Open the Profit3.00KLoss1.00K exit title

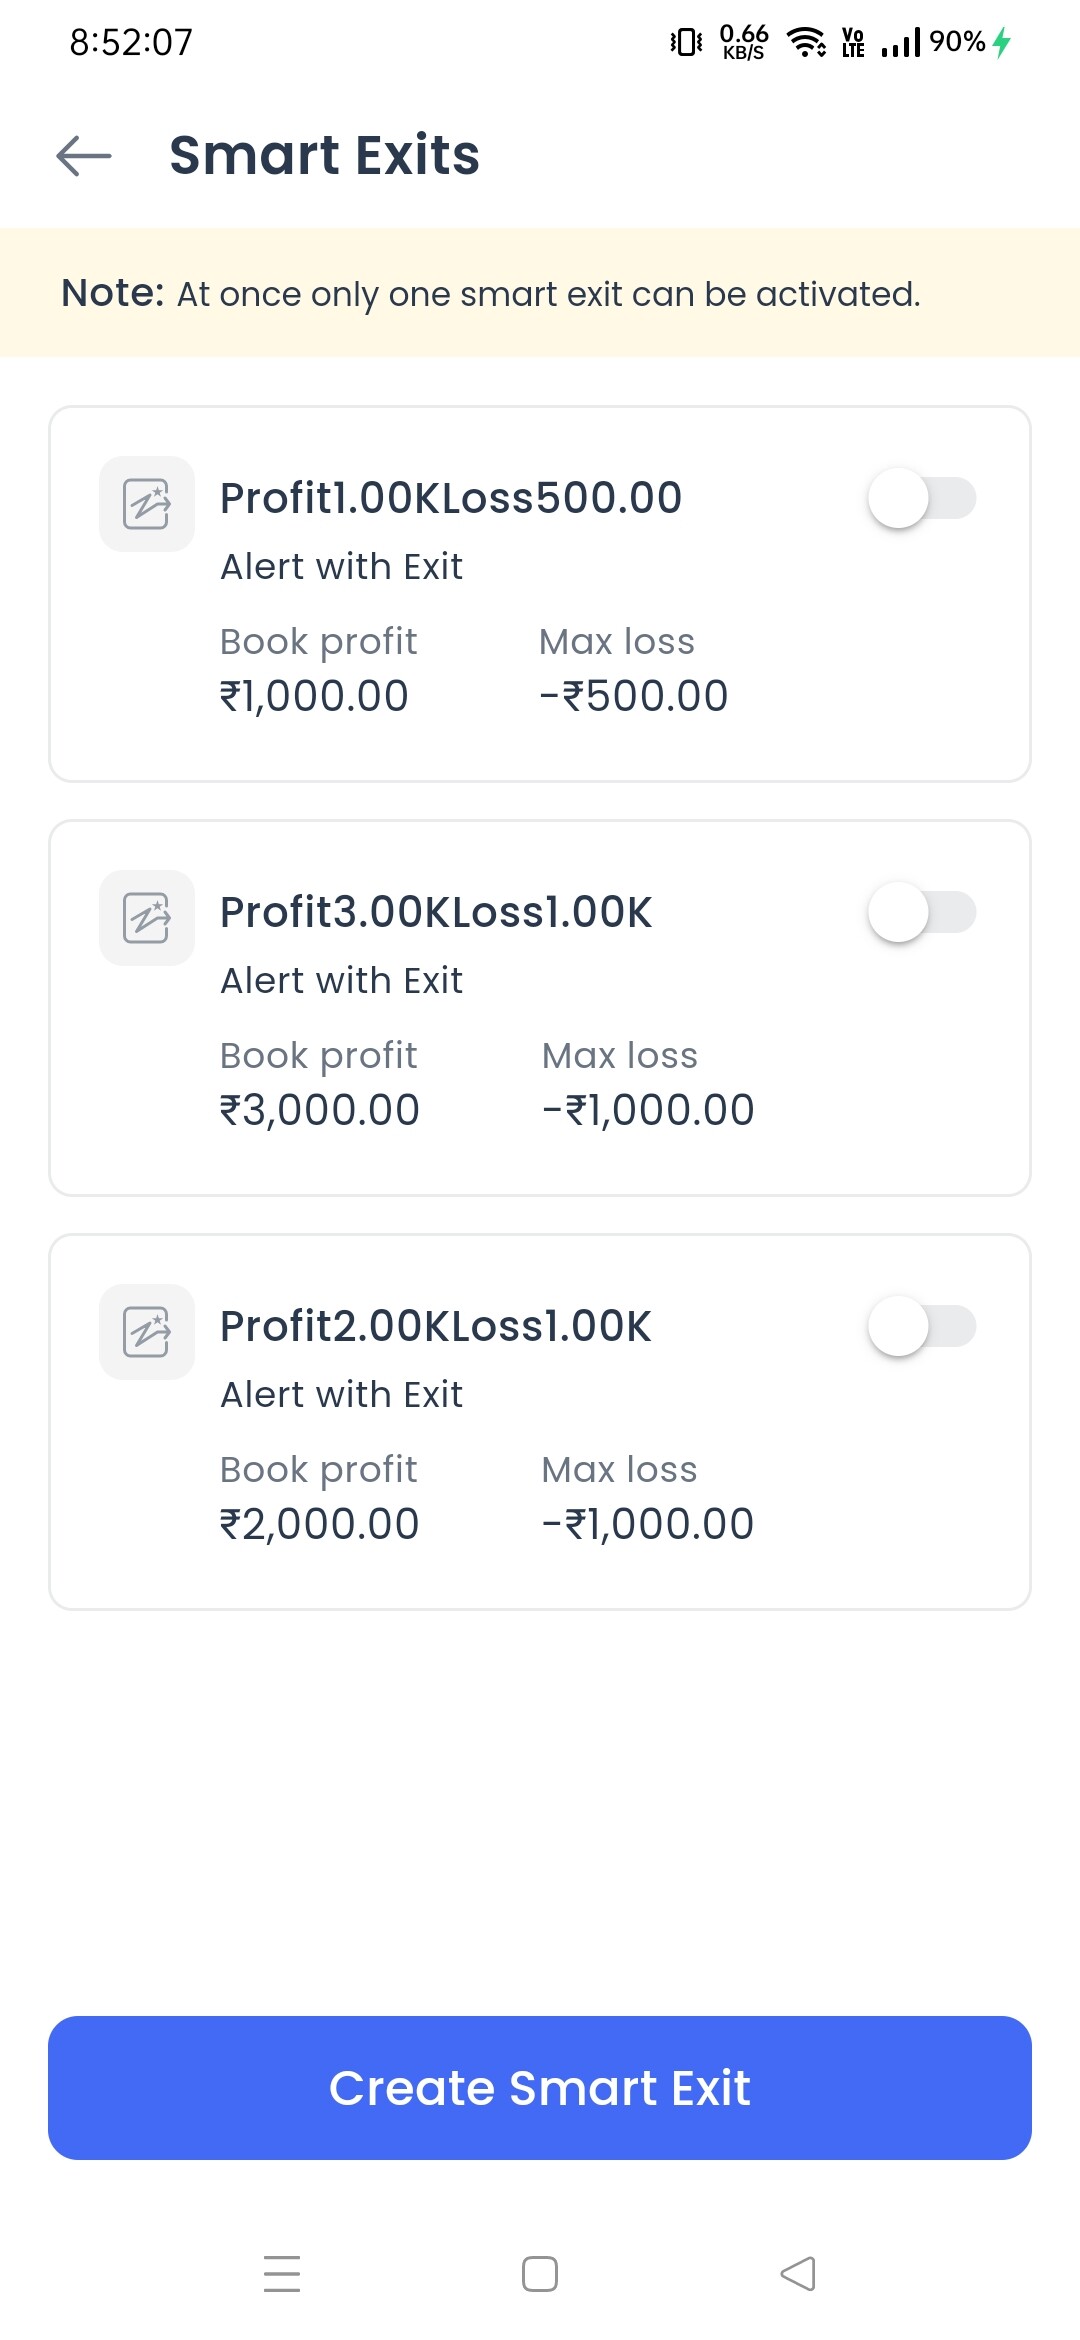(x=436, y=912)
